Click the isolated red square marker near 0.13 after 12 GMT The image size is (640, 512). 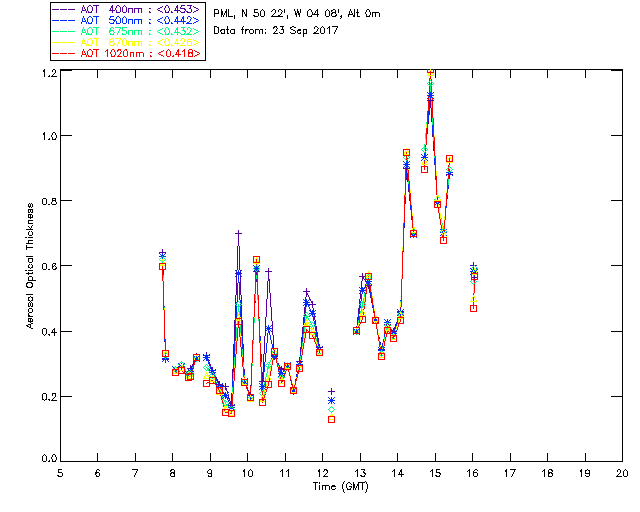coord(331,419)
